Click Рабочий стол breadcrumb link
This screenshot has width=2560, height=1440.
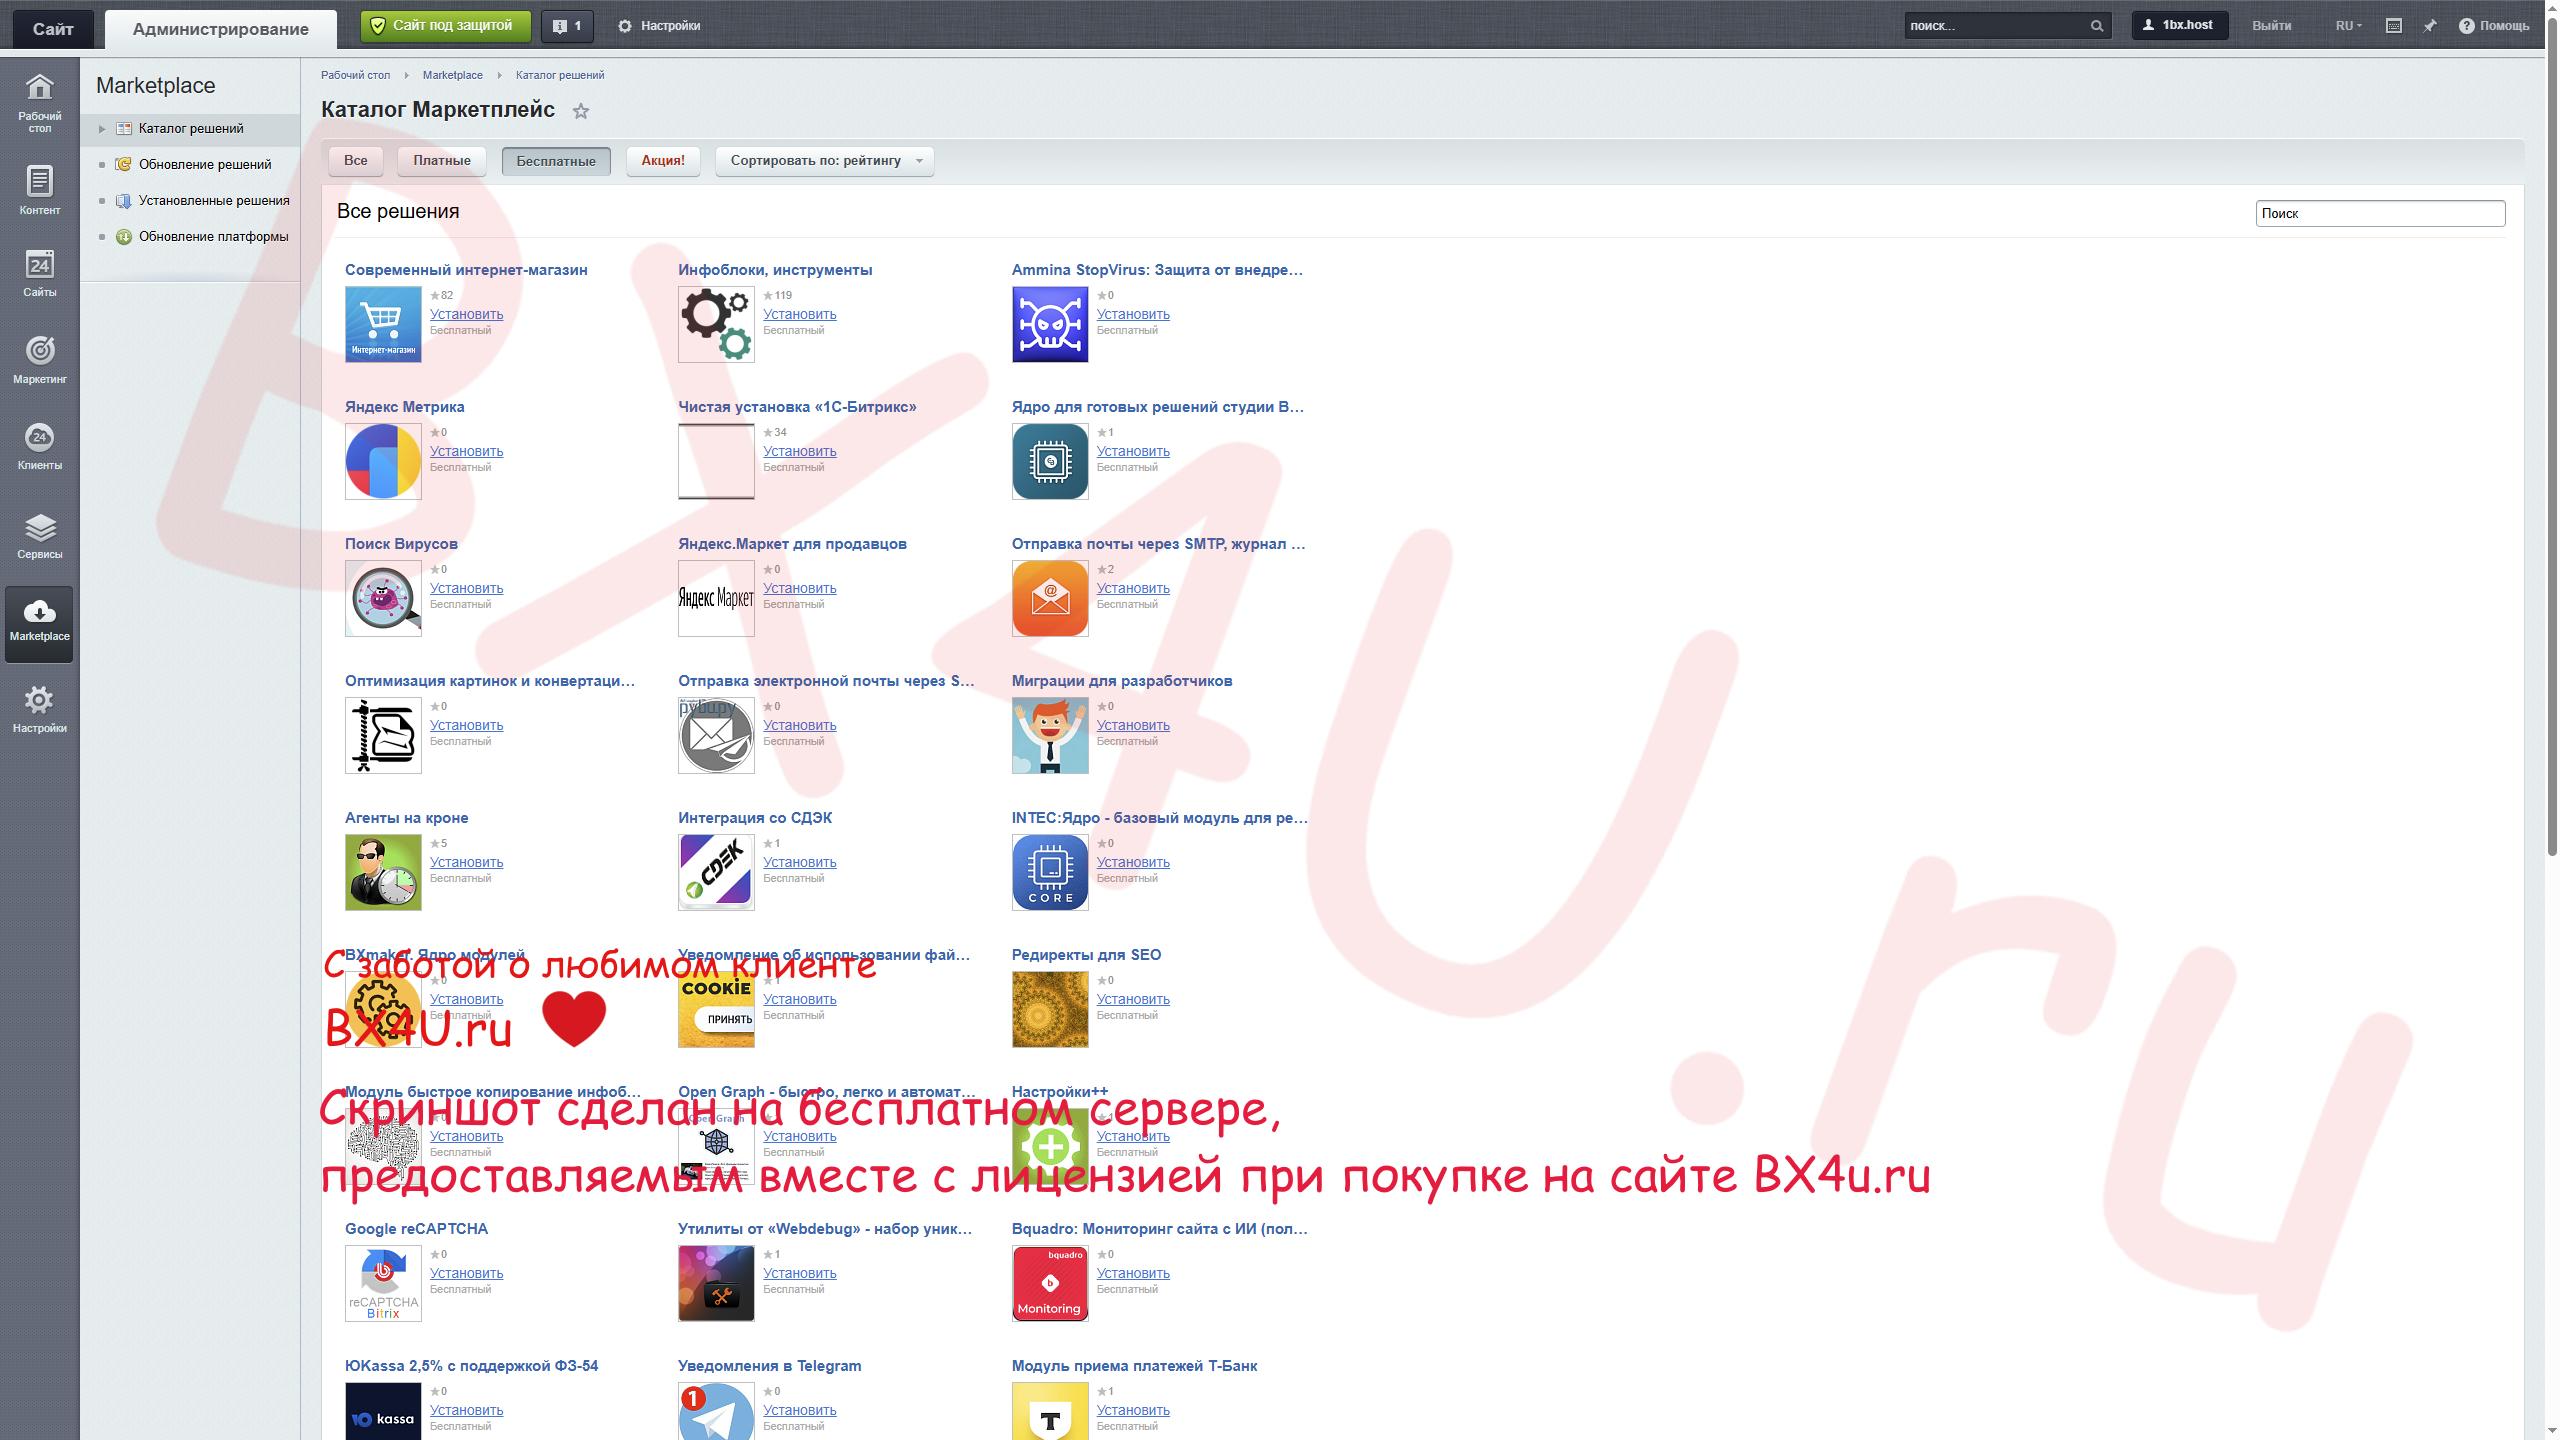355,75
